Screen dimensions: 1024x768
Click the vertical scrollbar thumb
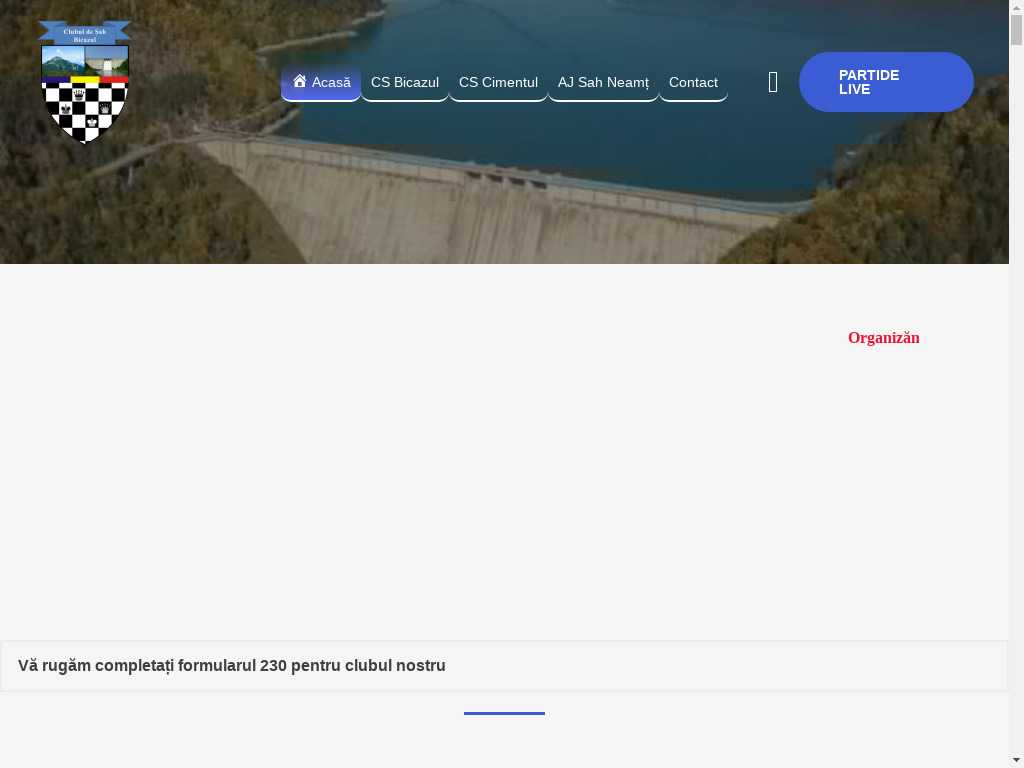pyautogui.click(x=1016, y=30)
